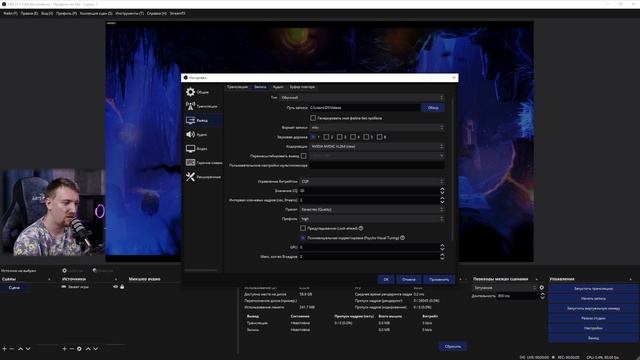Open scene transition type dropdown
The height and width of the screenshot is (360, 640).
point(504,288)
